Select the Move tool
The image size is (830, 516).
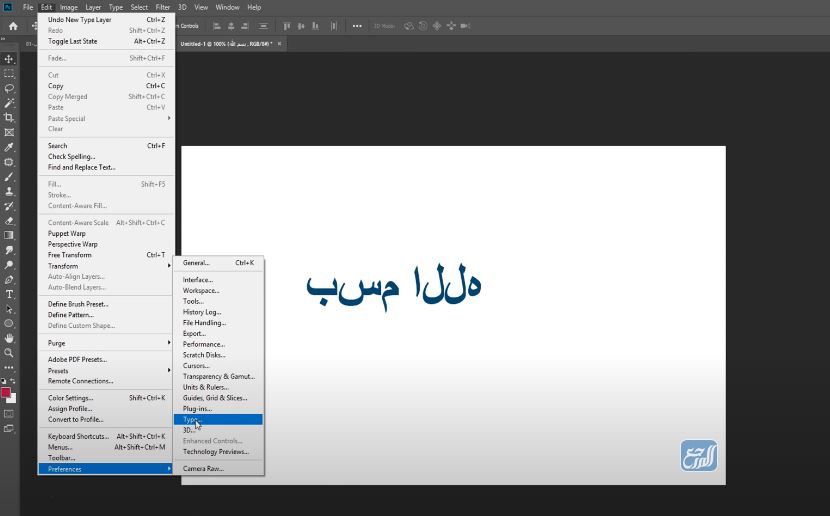[x=9, y=59]
